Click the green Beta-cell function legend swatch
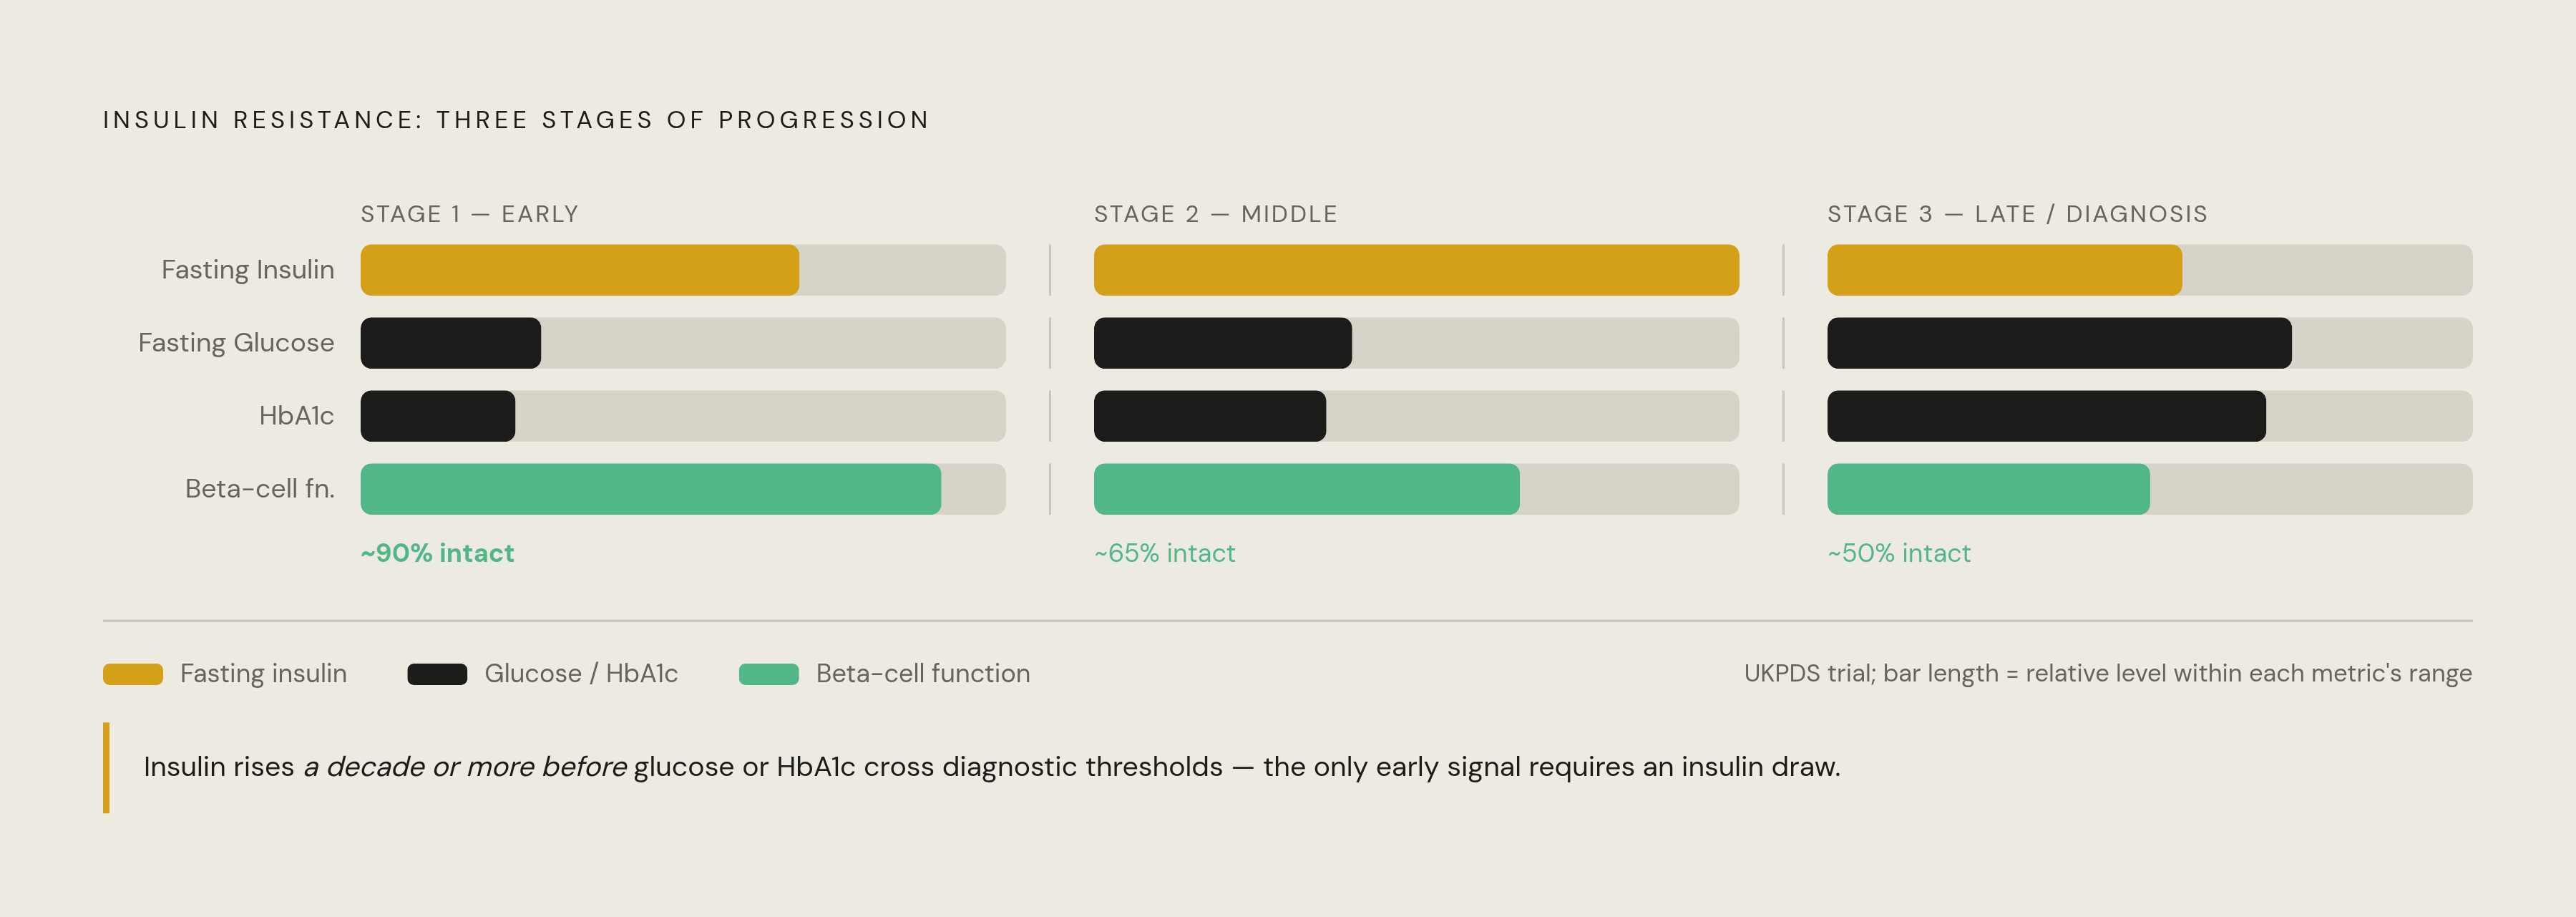 [x=769, y=674]
